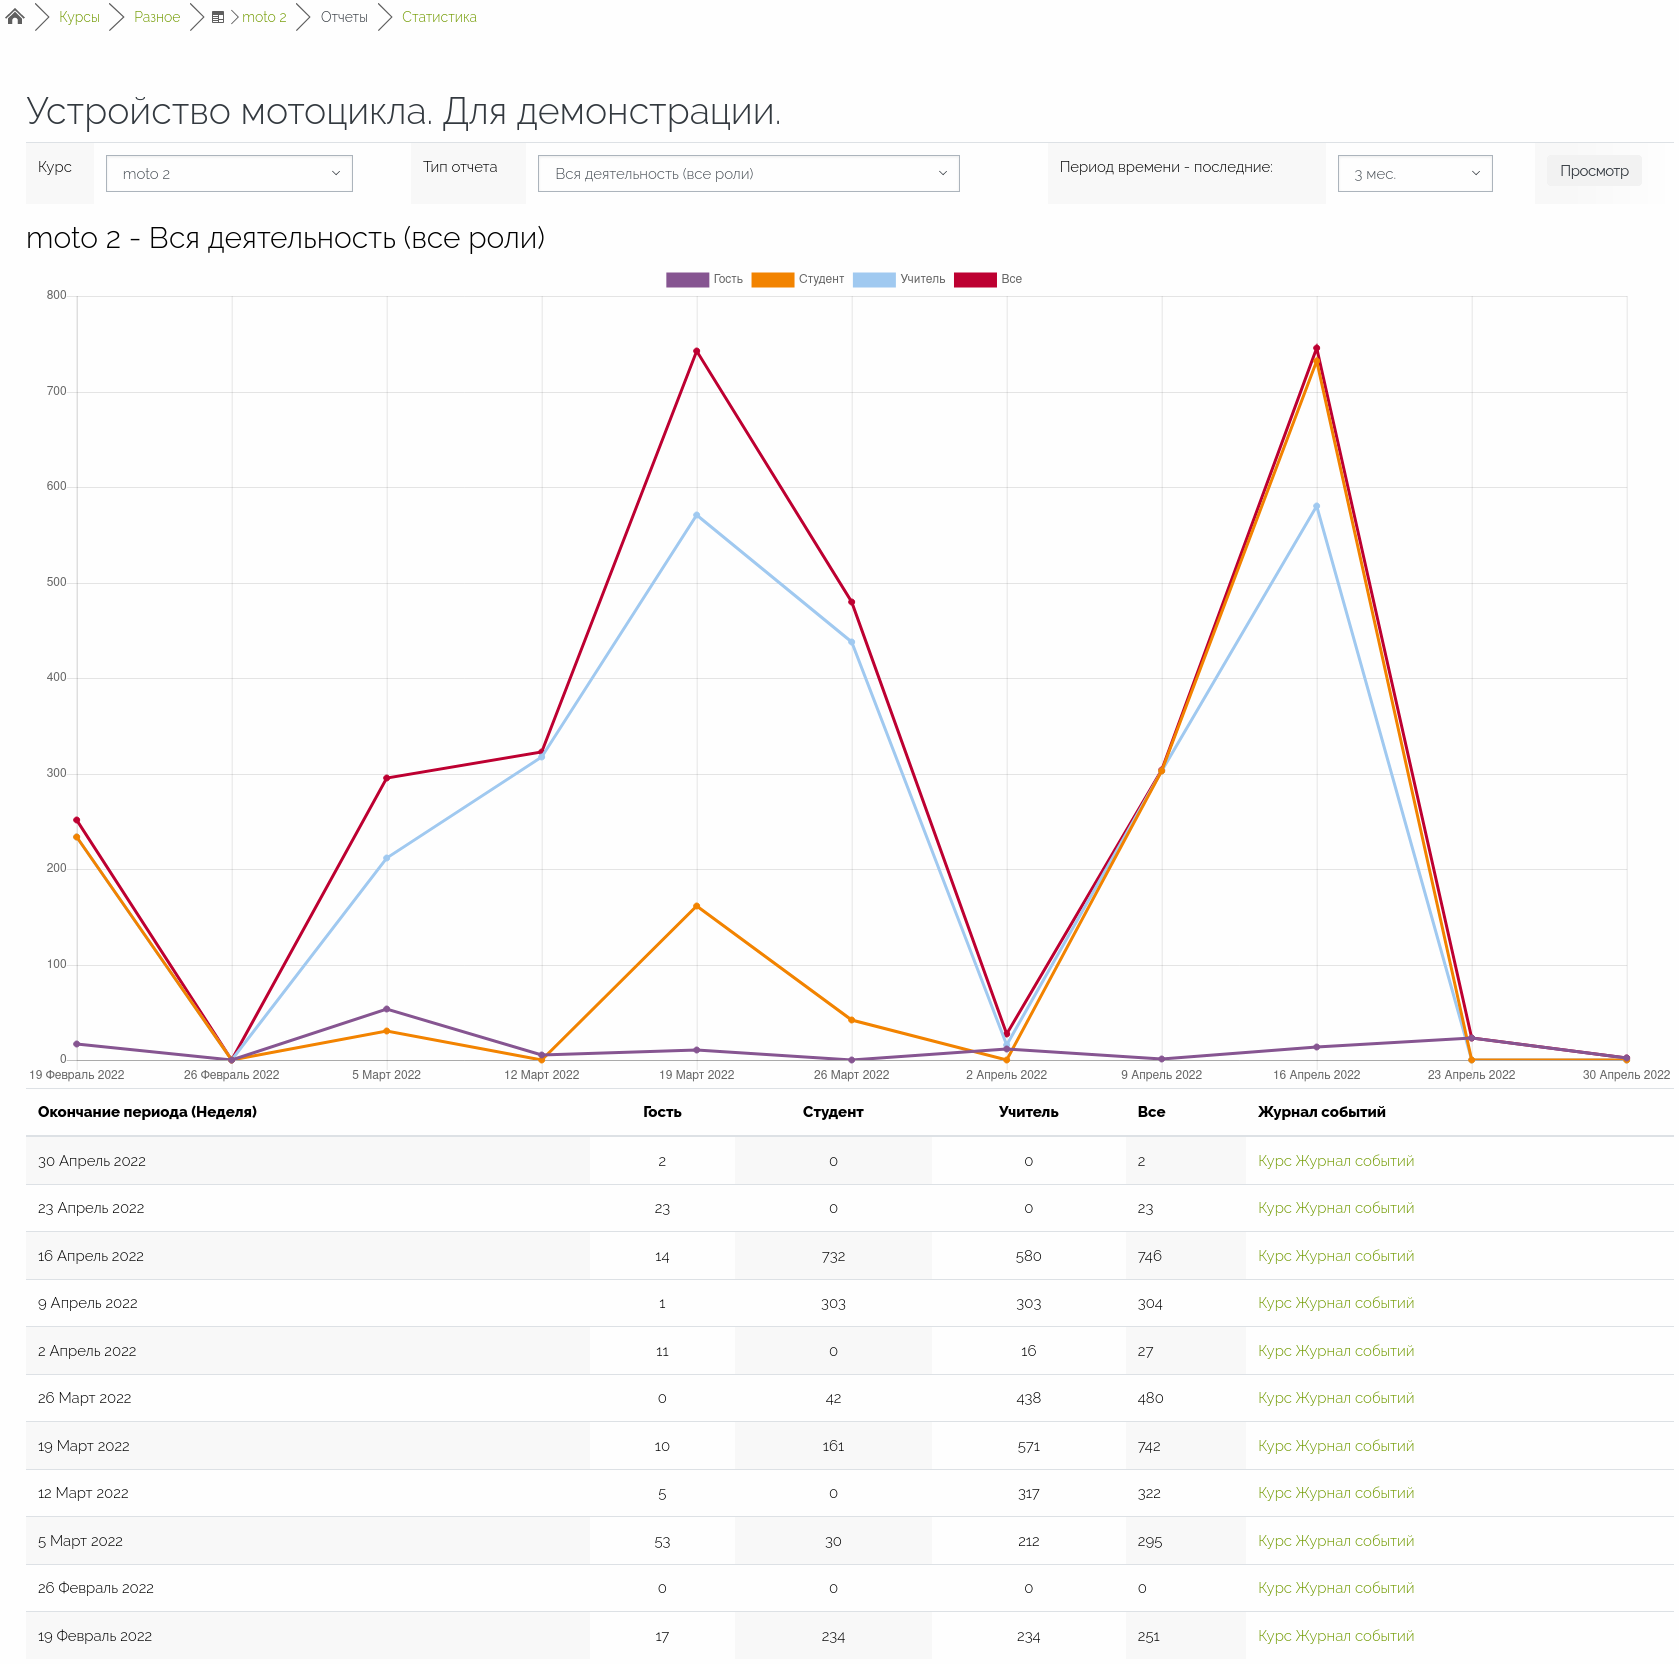Viewport: 1679px width, 1664px height.
Task: Click the red peak point at 19 Март 2022
Action: point(697,352)
